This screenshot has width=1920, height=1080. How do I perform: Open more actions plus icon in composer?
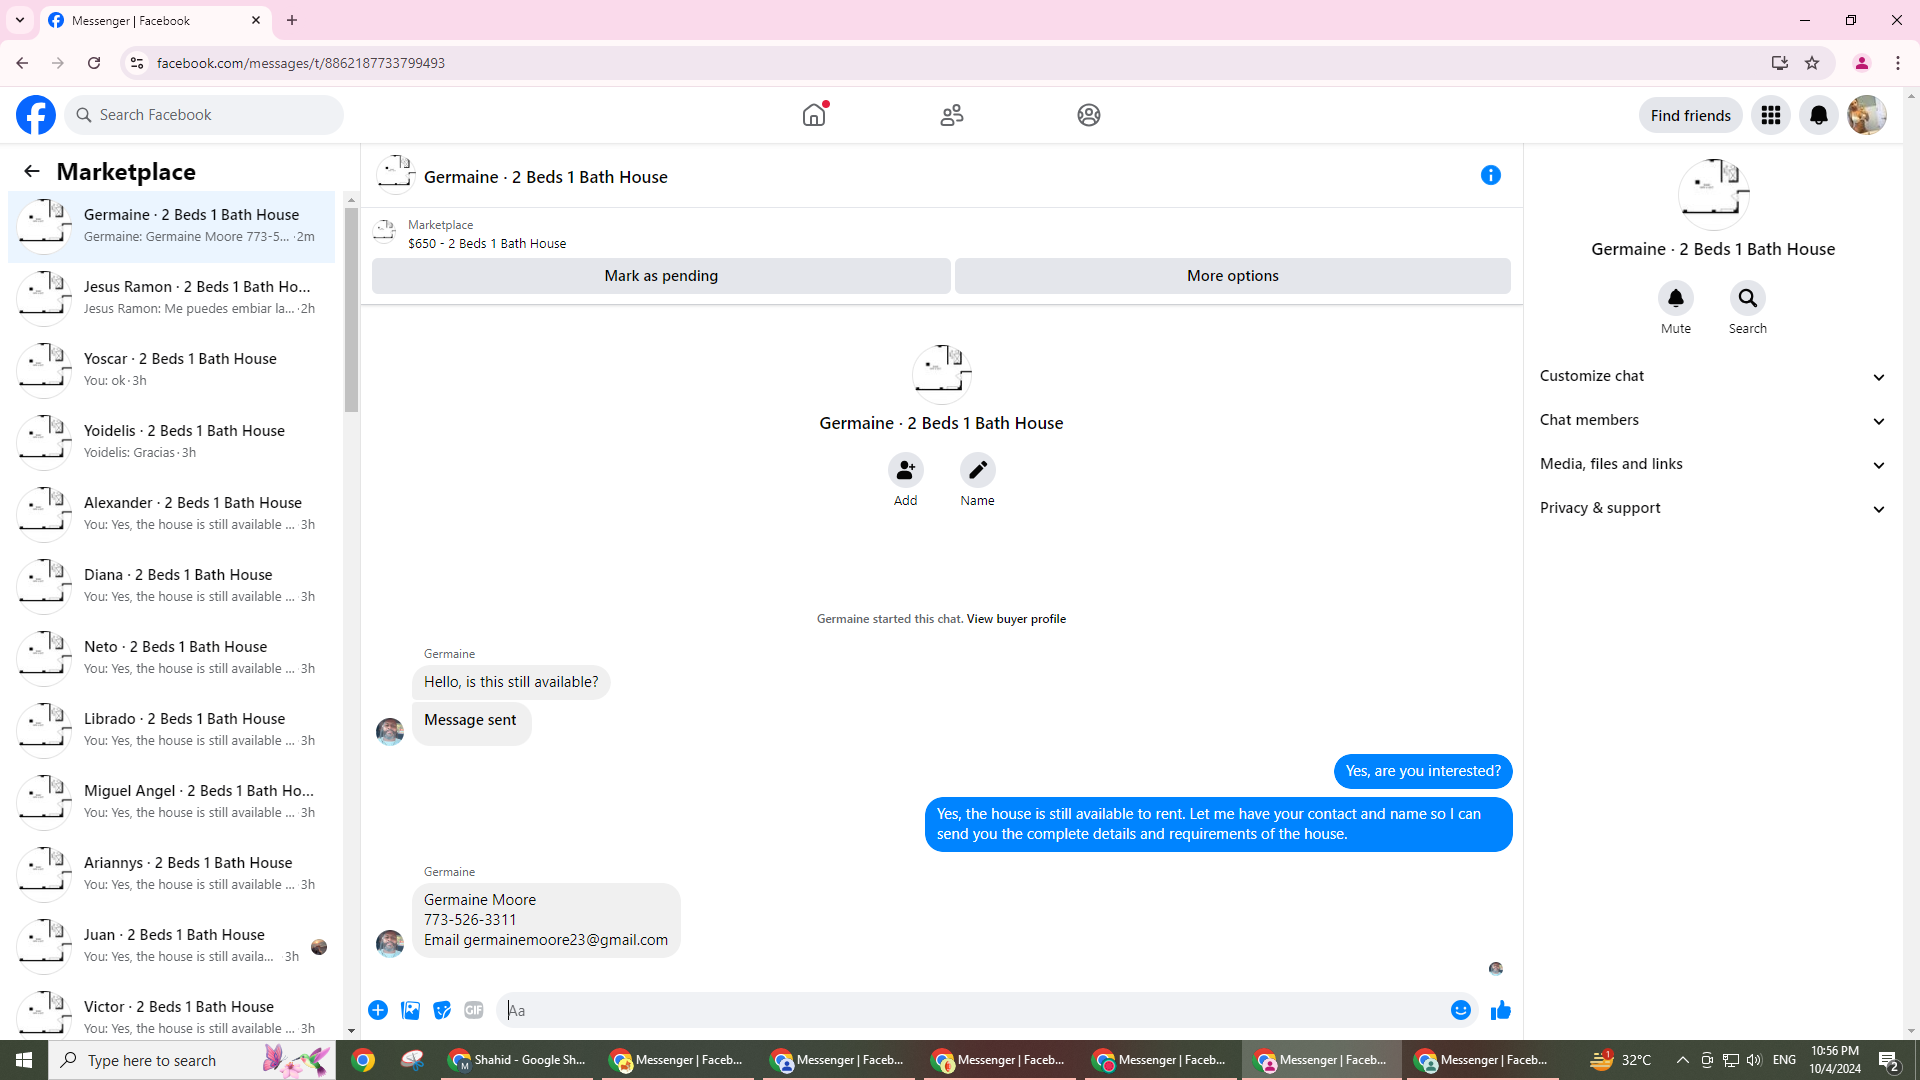[x=378, y=1010]
